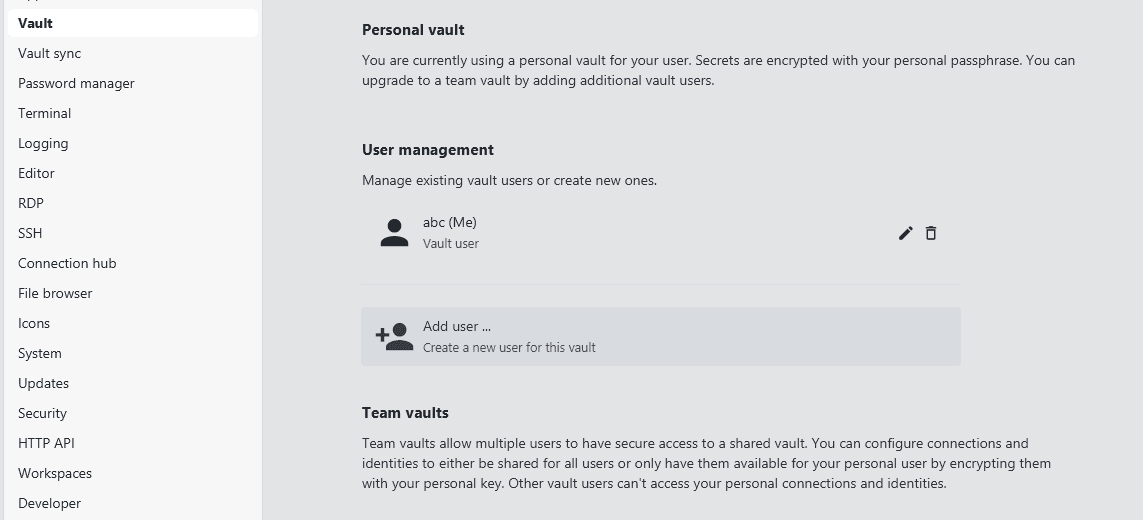Navigate to Connection hub settings
The width and height of the screenshot is (1143, 520).
pyautogui.click(x=67, y=263)
